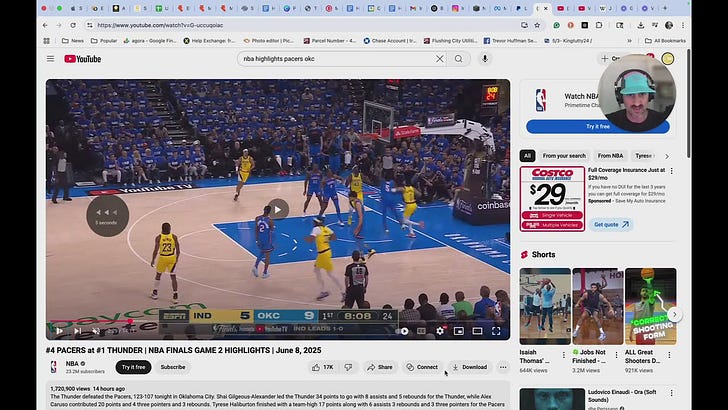Open the browser downloads icon

641,25
